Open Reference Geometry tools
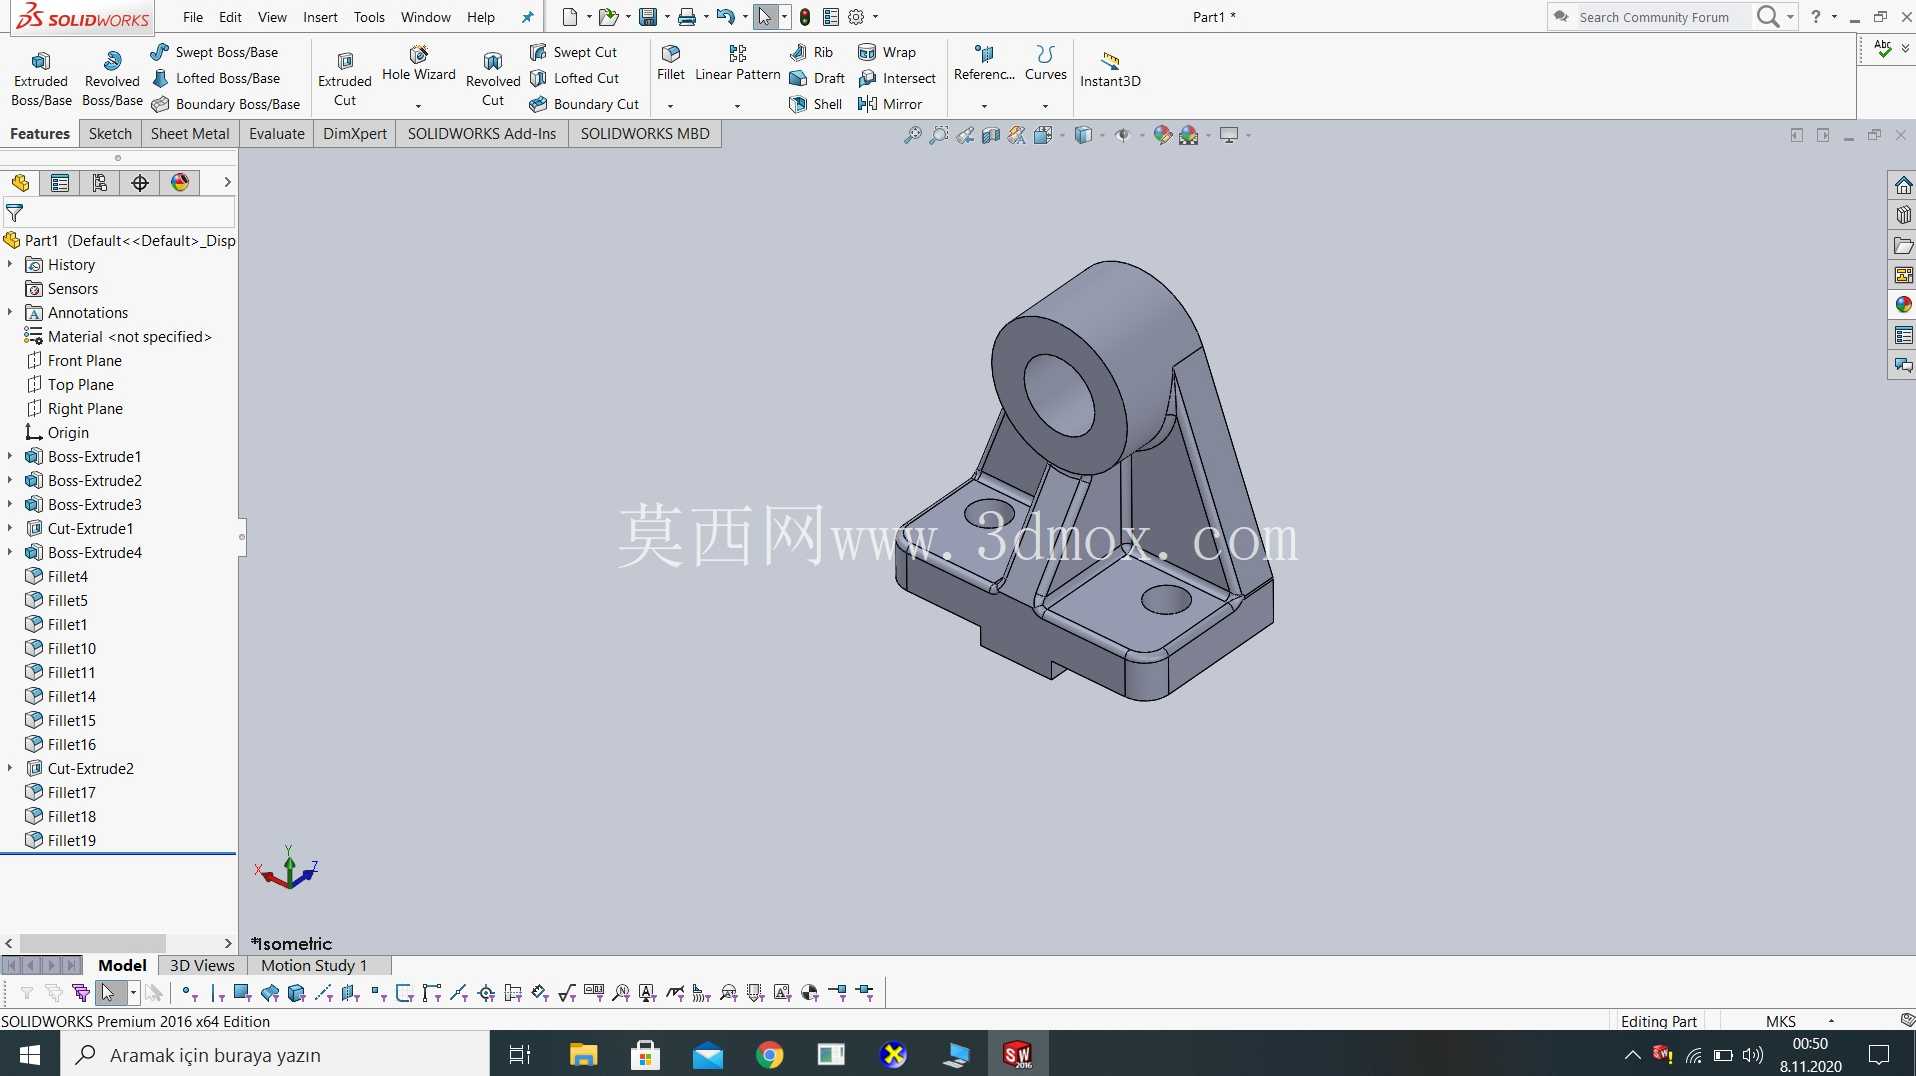The height and width of the screenshot is (1076, 1916). click(984, 62)
